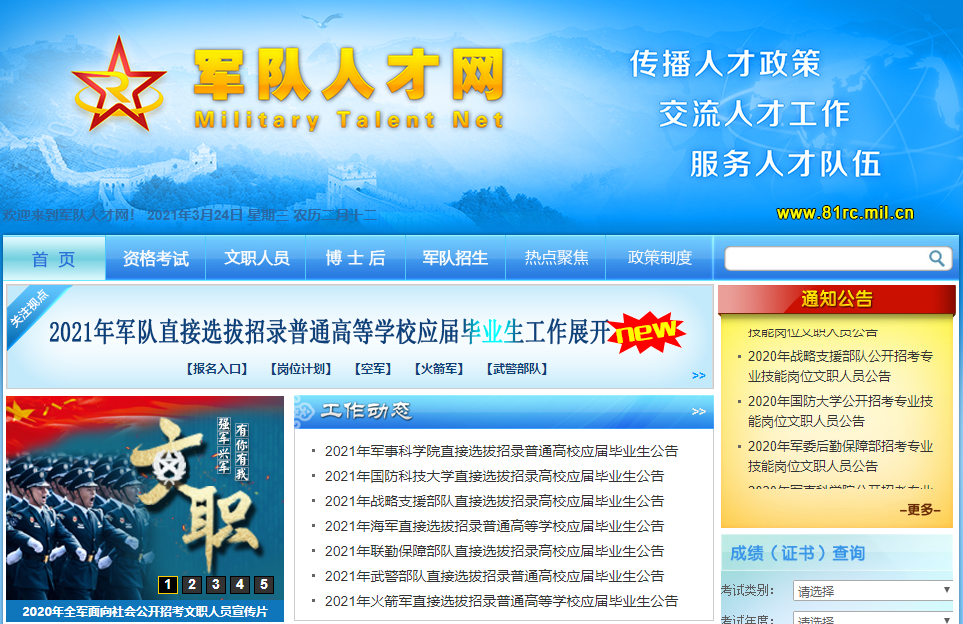Open 更多 in the 通知公告 panel
The width and height of the screenshot is (963, 624).
pos(920,510)
